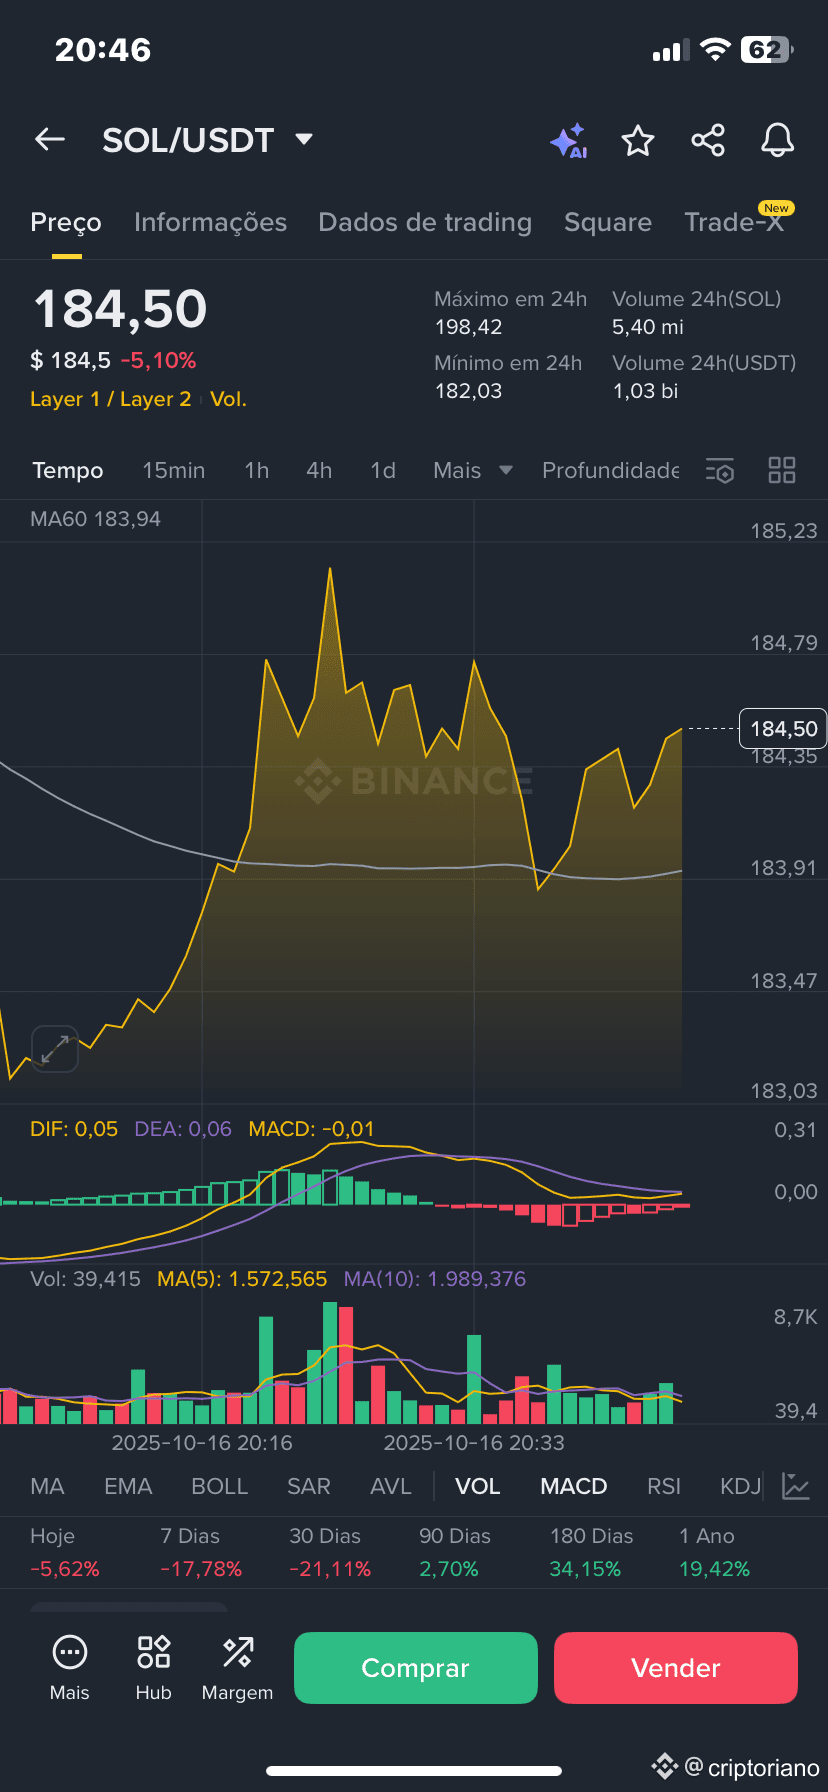Enable the AVL indicator
Viewport: 828px width, 1792px height.
click(x=391, y=1486)
